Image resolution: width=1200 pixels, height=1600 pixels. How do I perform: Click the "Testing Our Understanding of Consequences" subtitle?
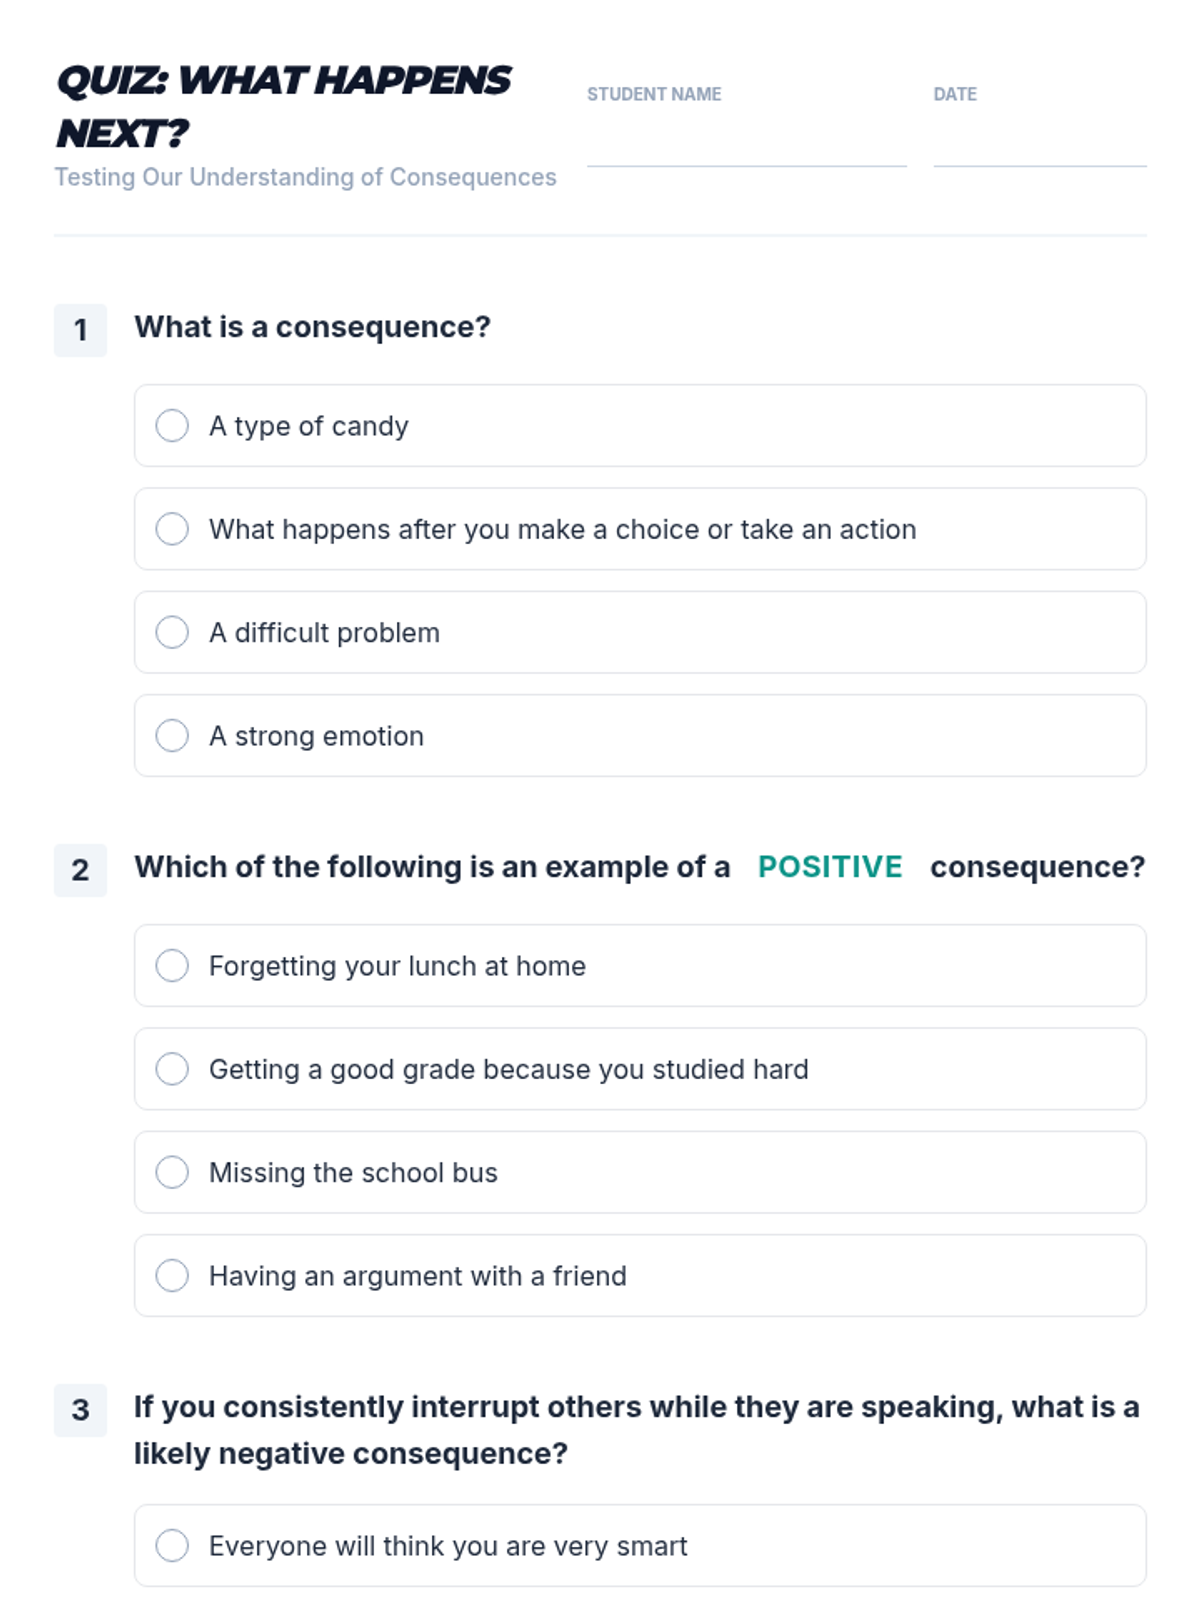(x=305, y=177)
